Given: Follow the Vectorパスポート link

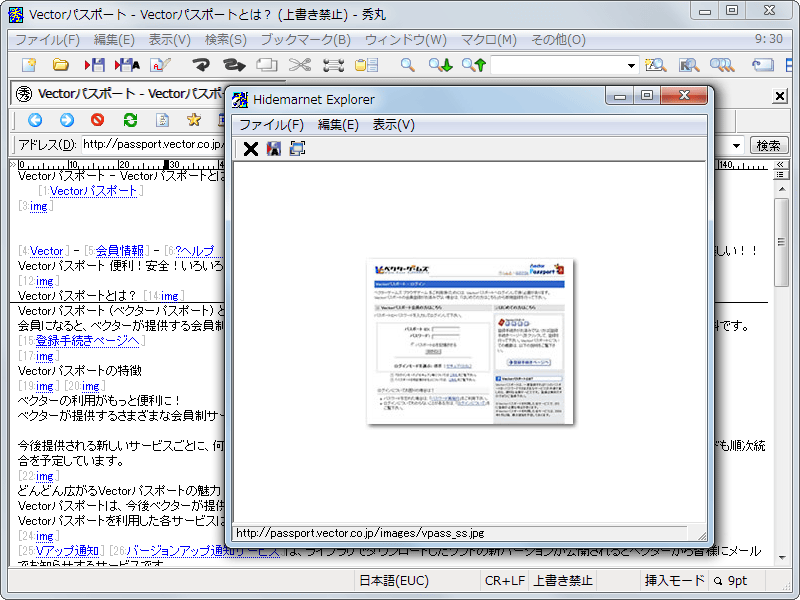Looking at the screenshot, I should pyautogui.click(x=93, y=191).
